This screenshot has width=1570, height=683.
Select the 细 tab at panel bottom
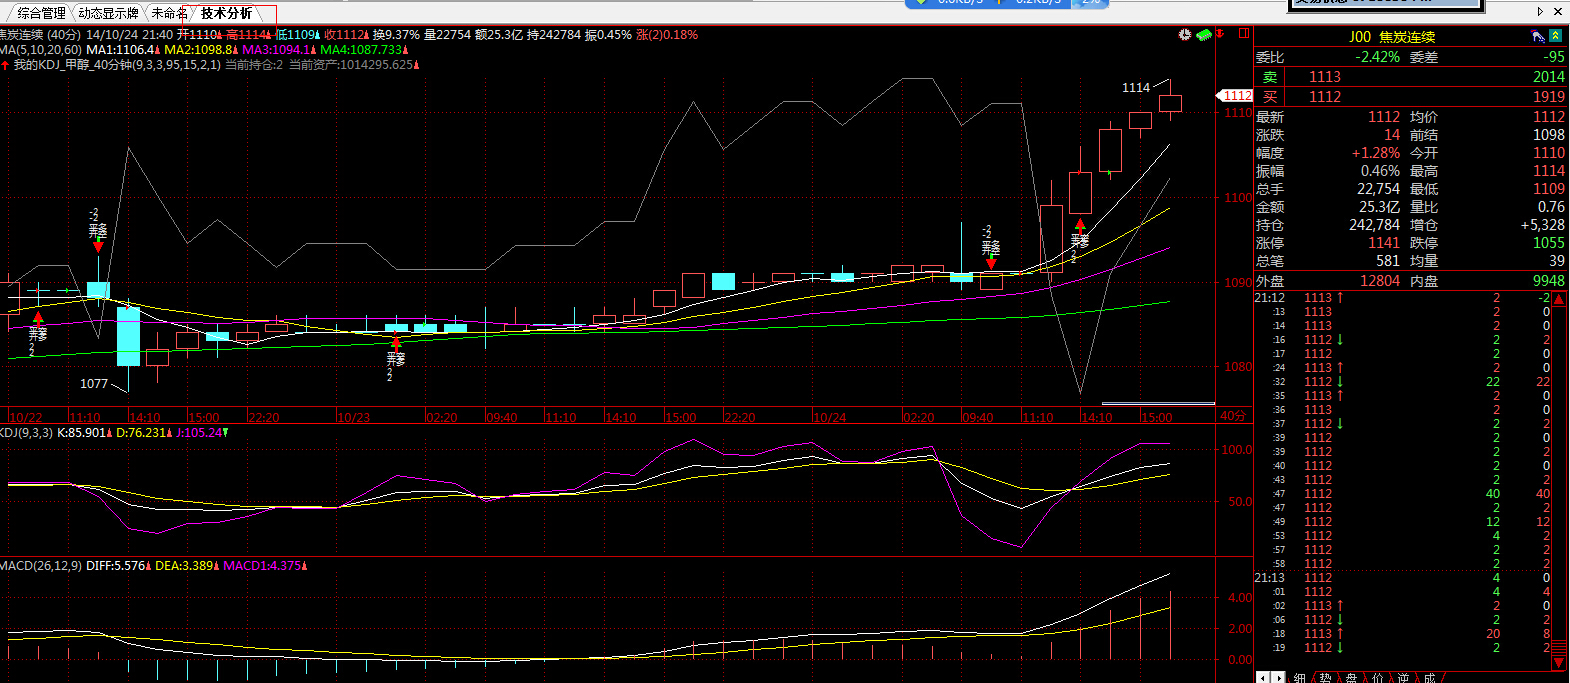1299,677
